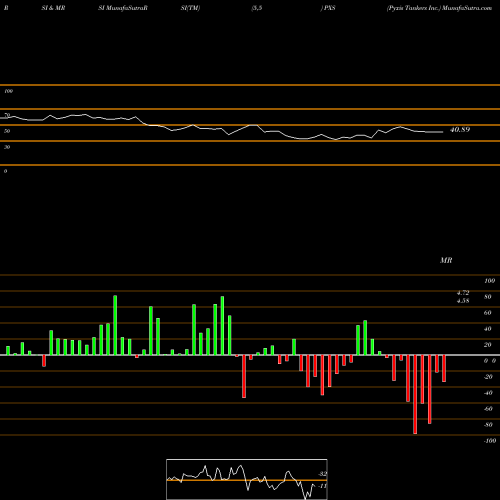Click the RSI current value 40.89
The image size is (500, 500).
[460, 130]
